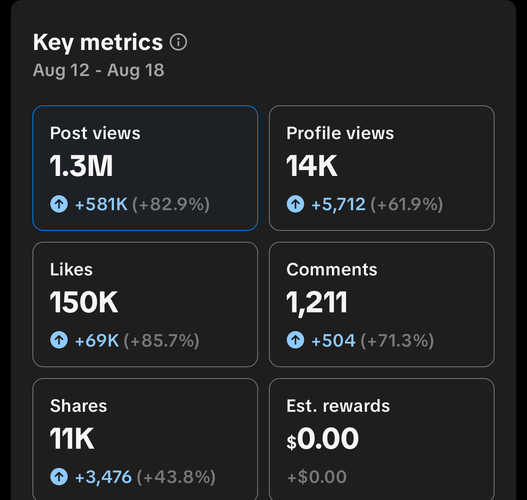Screen dimensions: 527x500
Task: Open the Likes metric card
Action: [145, 304]
